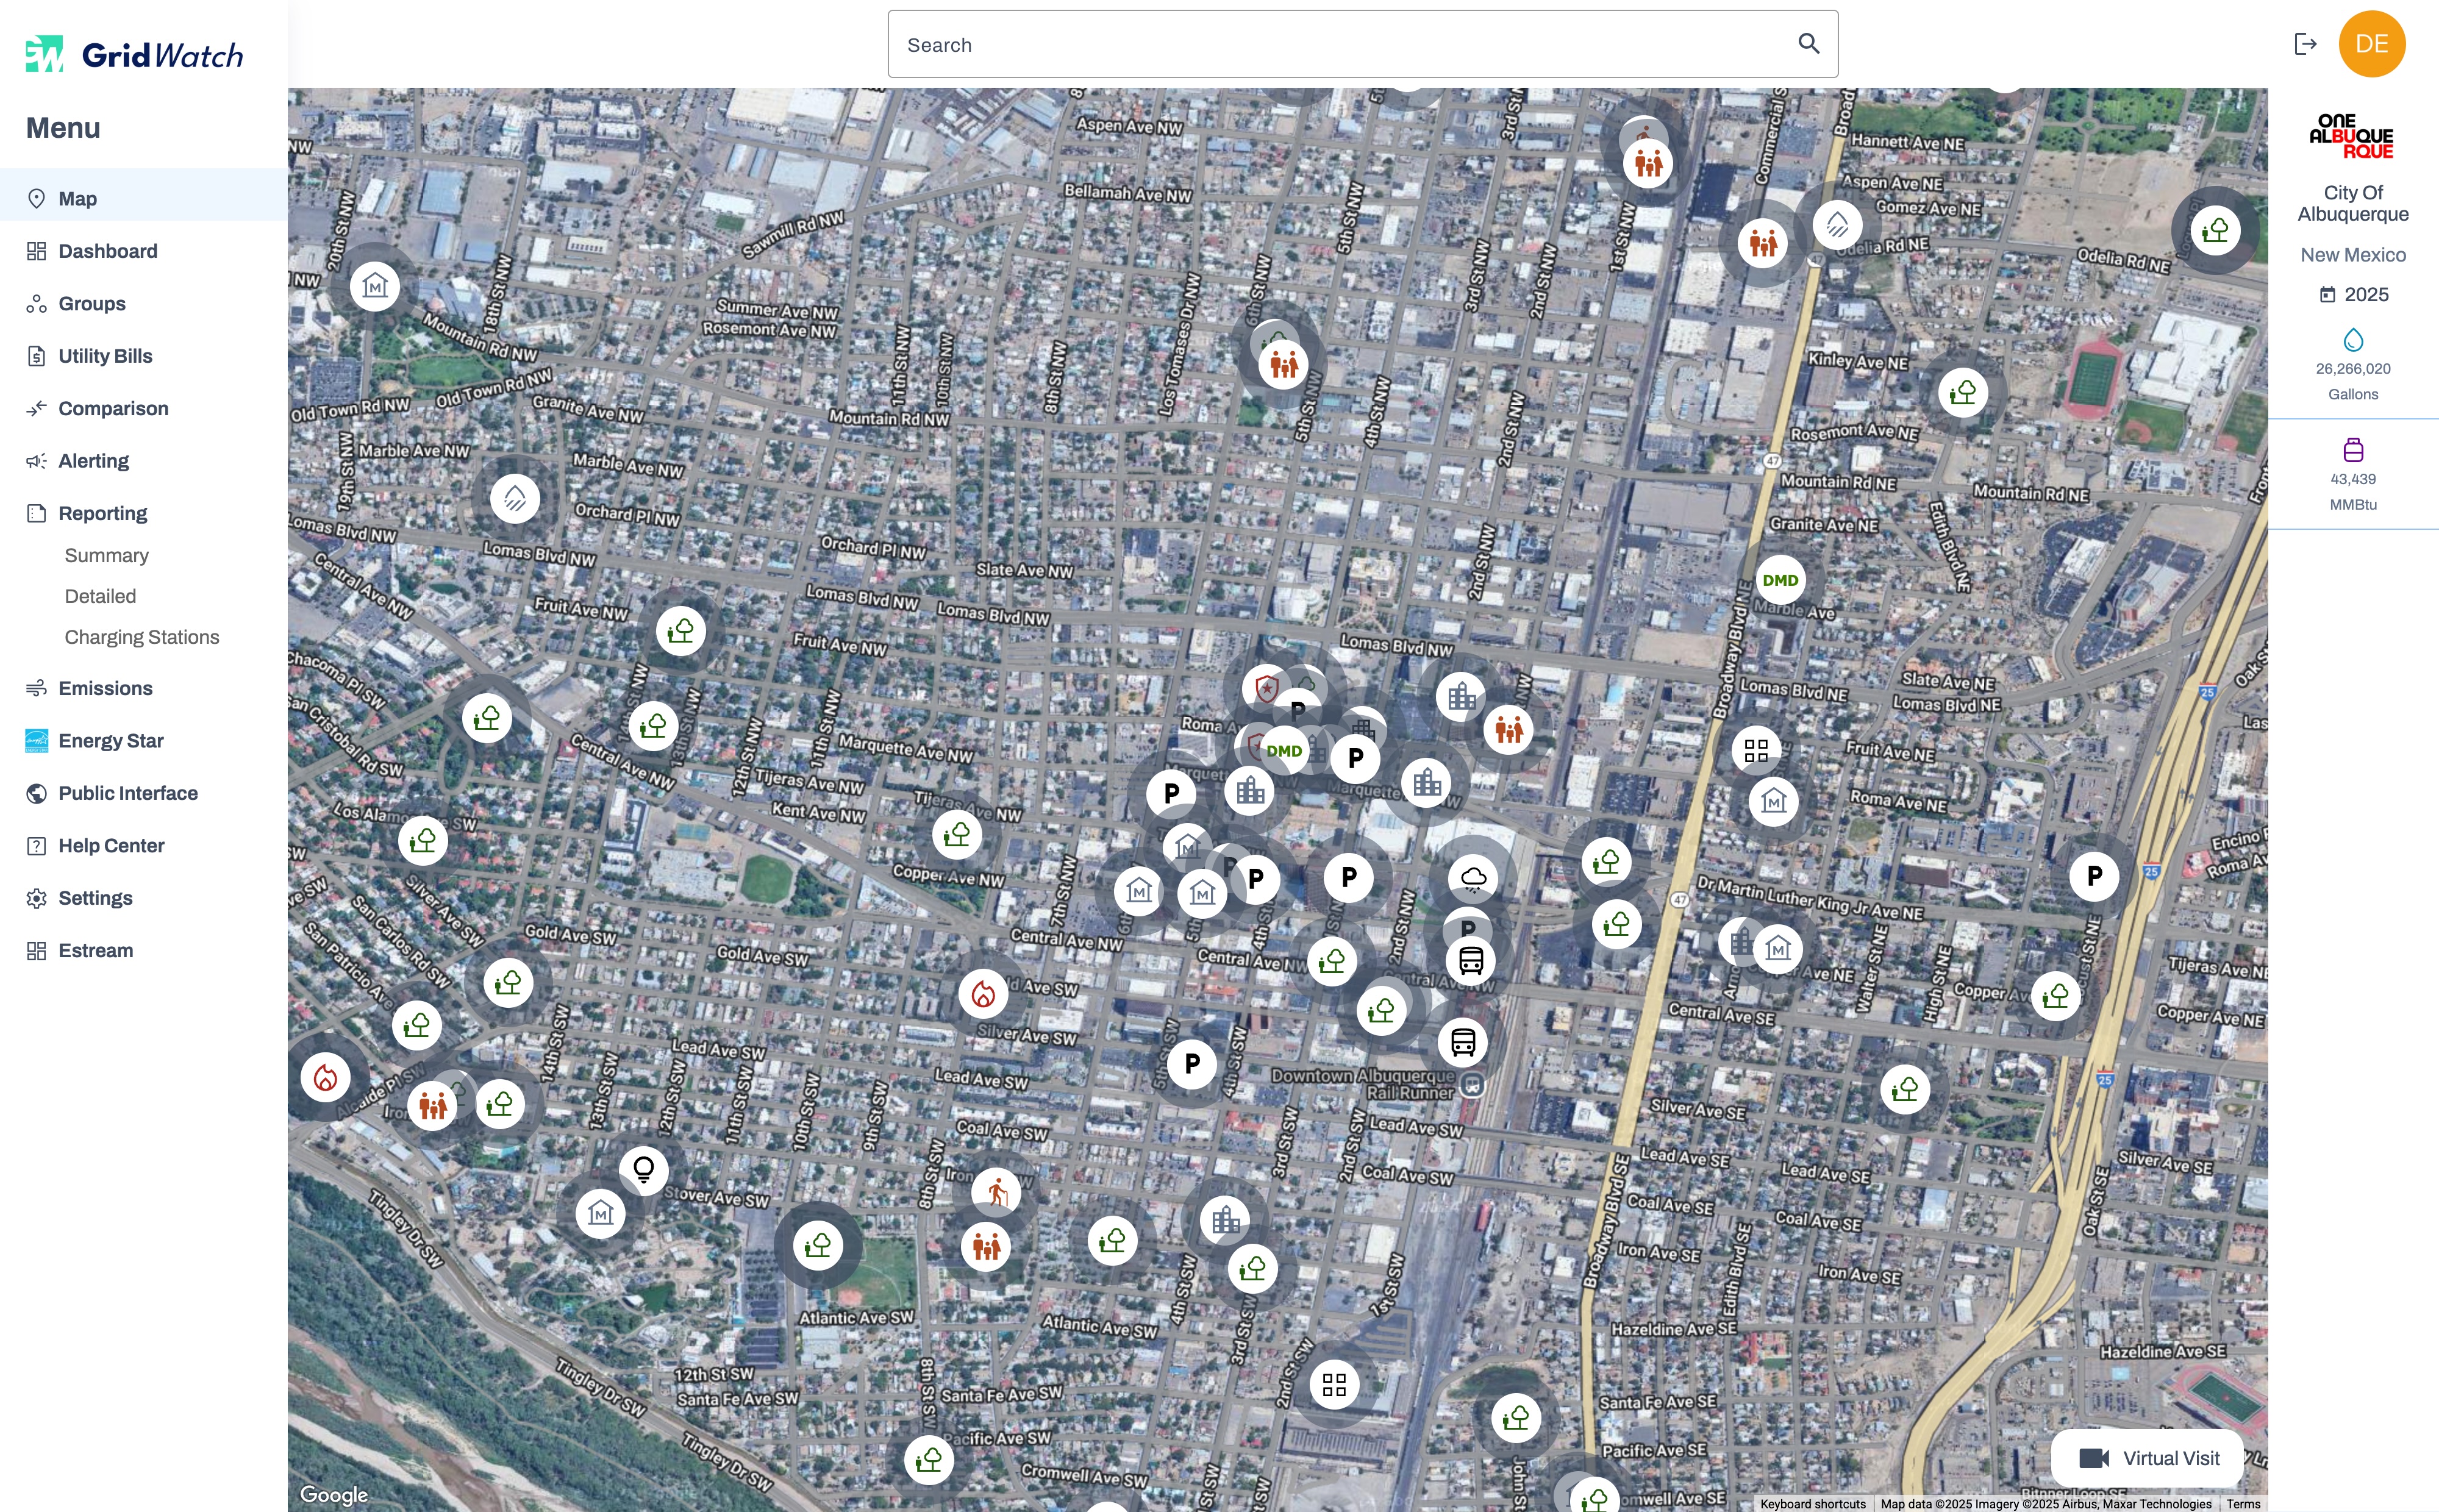Click the cloud marker near 2nd St NW
The width and height of the screenshot is (2439, 1512).
[1473, 878]
